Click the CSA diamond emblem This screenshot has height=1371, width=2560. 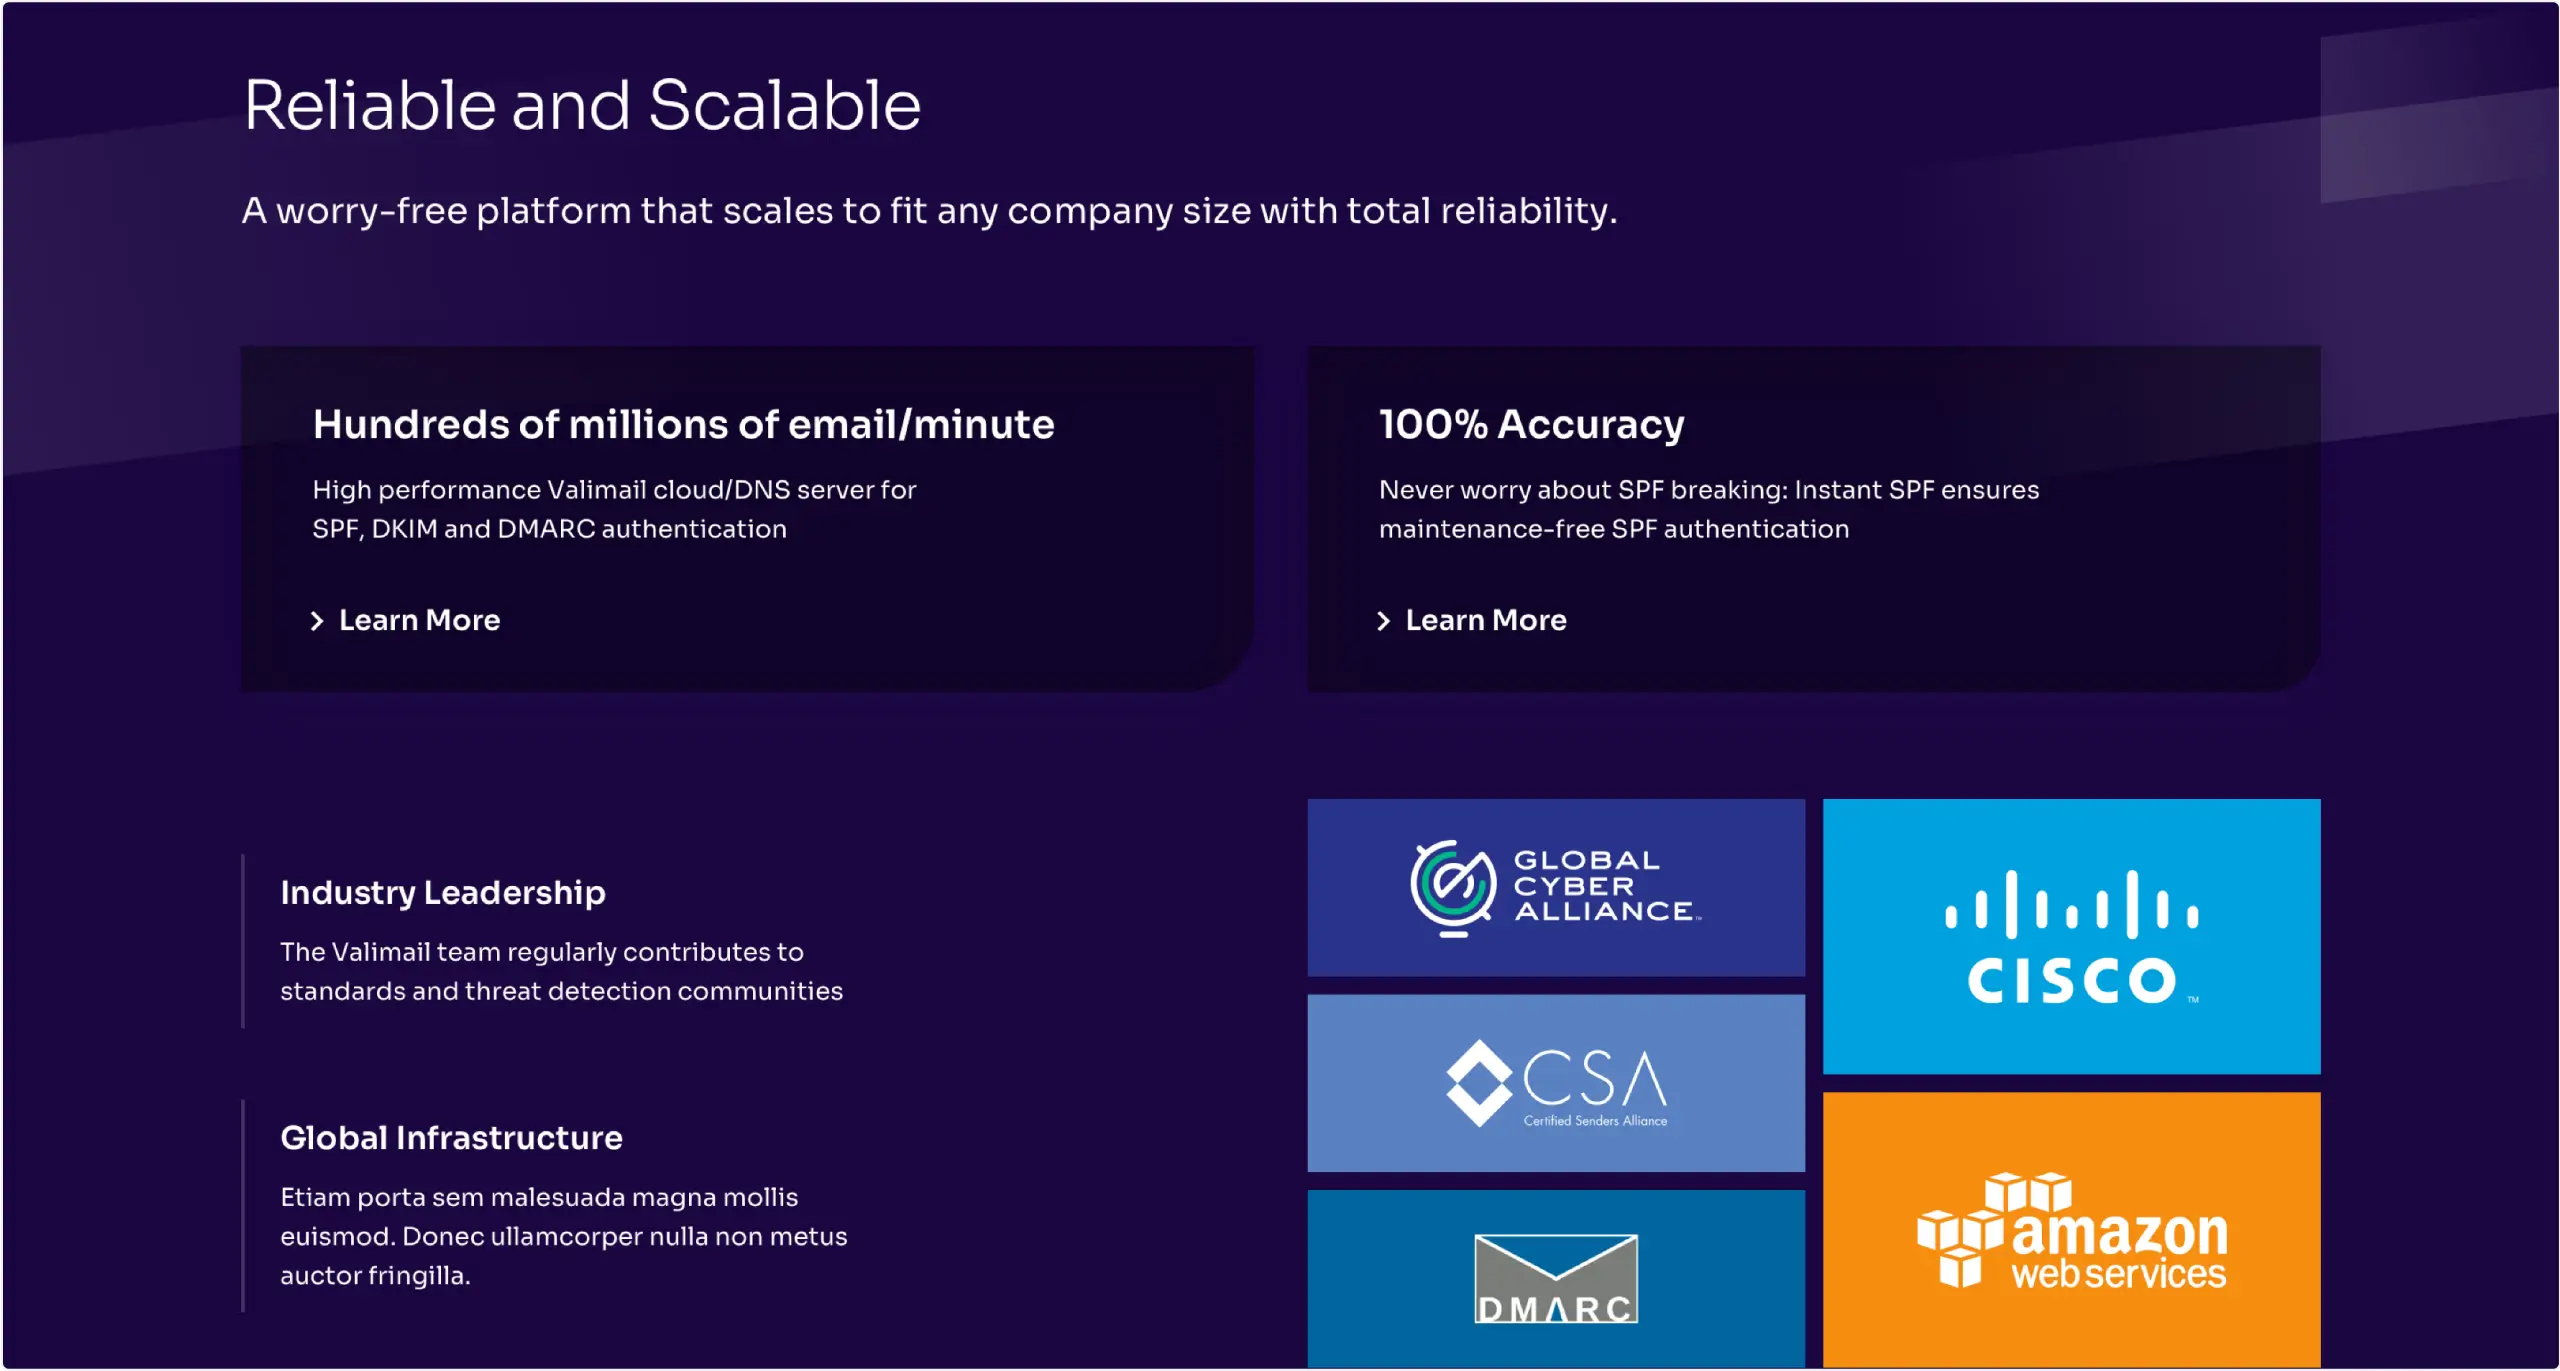[1478, 1083]
